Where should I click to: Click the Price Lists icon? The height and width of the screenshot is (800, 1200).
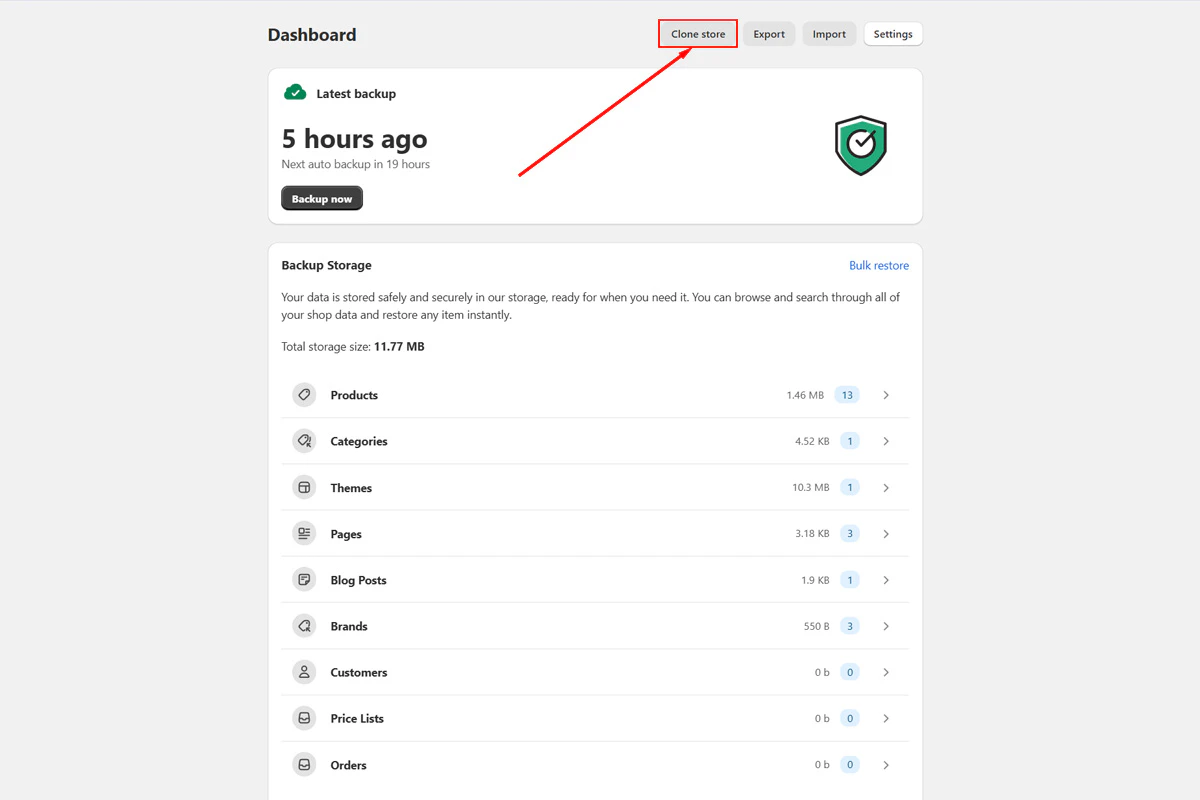(x=303, y=717)
